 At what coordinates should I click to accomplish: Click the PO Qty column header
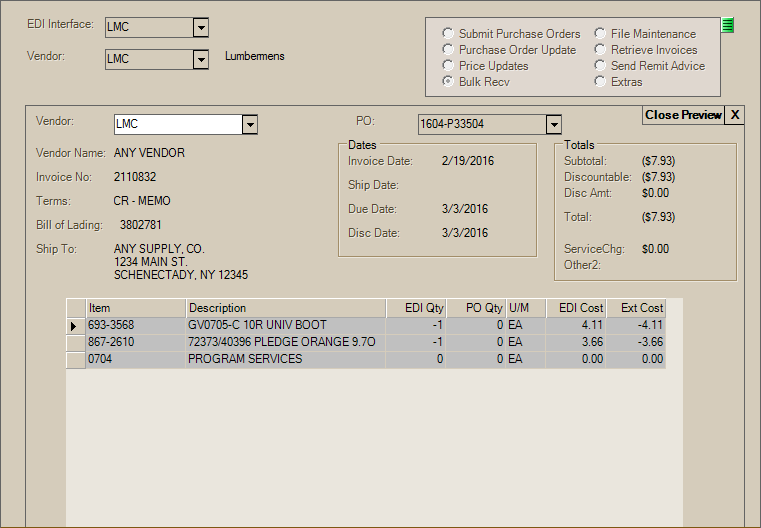coord(476,308)
